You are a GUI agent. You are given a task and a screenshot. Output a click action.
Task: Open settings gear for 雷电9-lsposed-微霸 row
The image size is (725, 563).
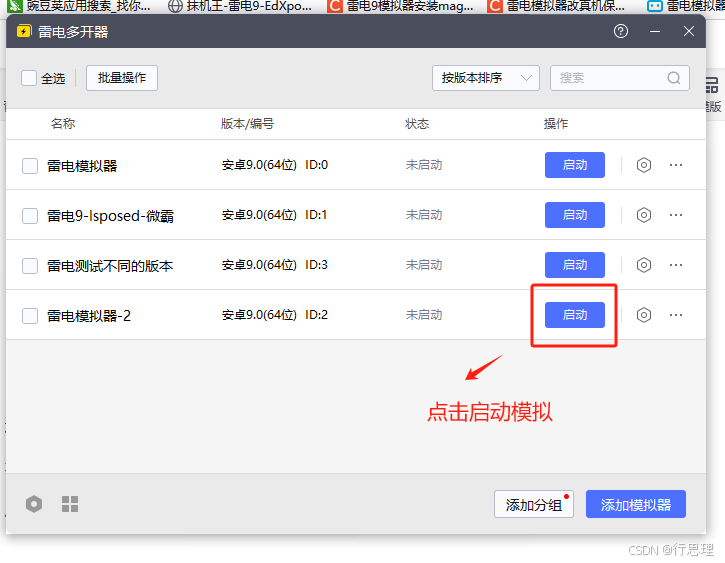click(x=644, y=215)
